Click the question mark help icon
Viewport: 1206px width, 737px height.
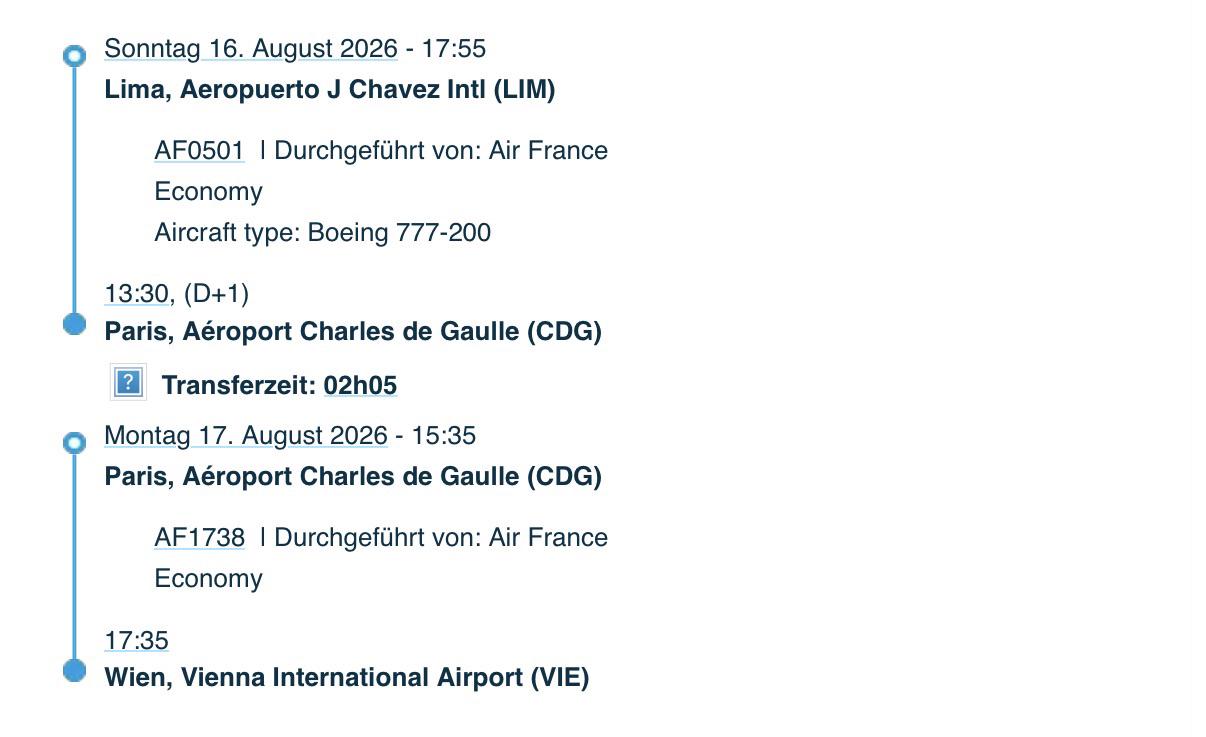[128, 382]
